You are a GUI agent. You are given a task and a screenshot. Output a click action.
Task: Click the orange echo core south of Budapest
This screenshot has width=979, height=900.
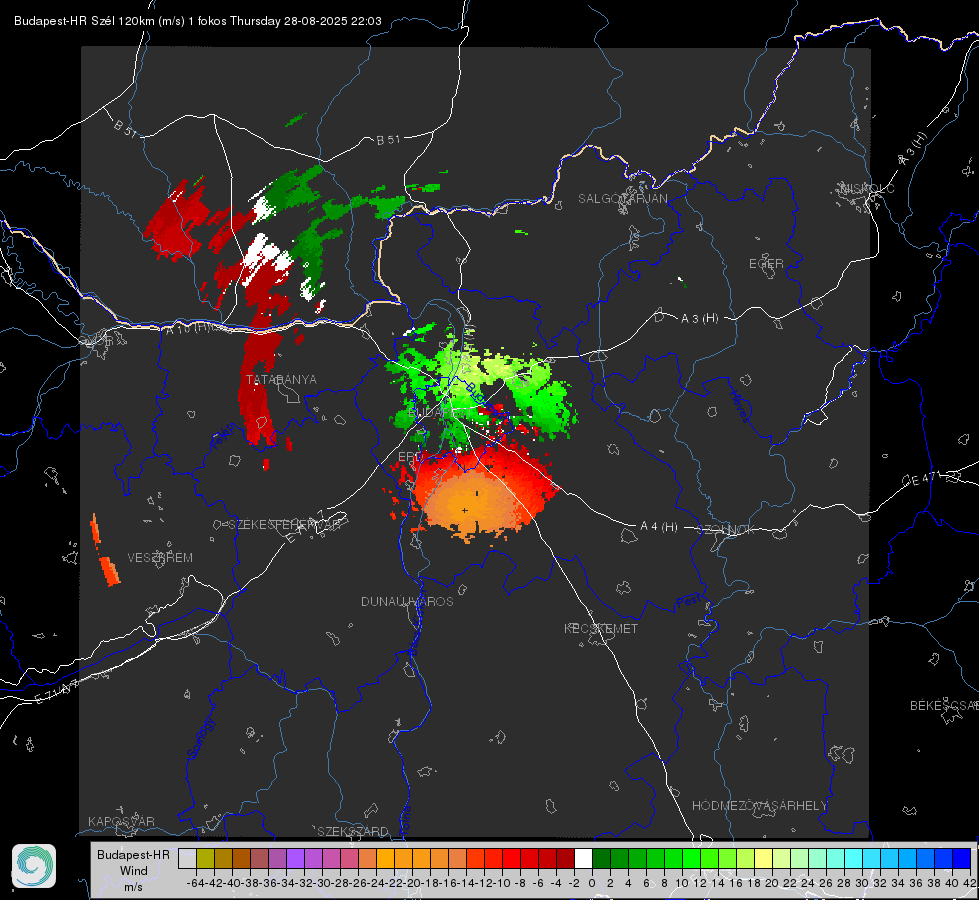pos(471,503)
